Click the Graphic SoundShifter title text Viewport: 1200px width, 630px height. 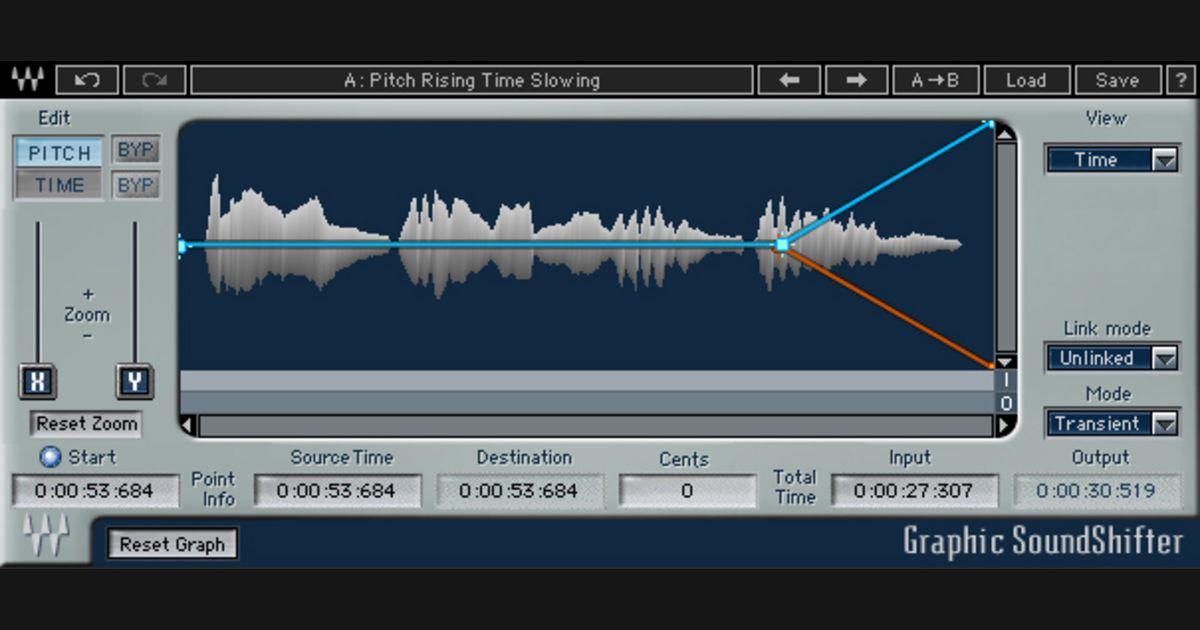1043,541
